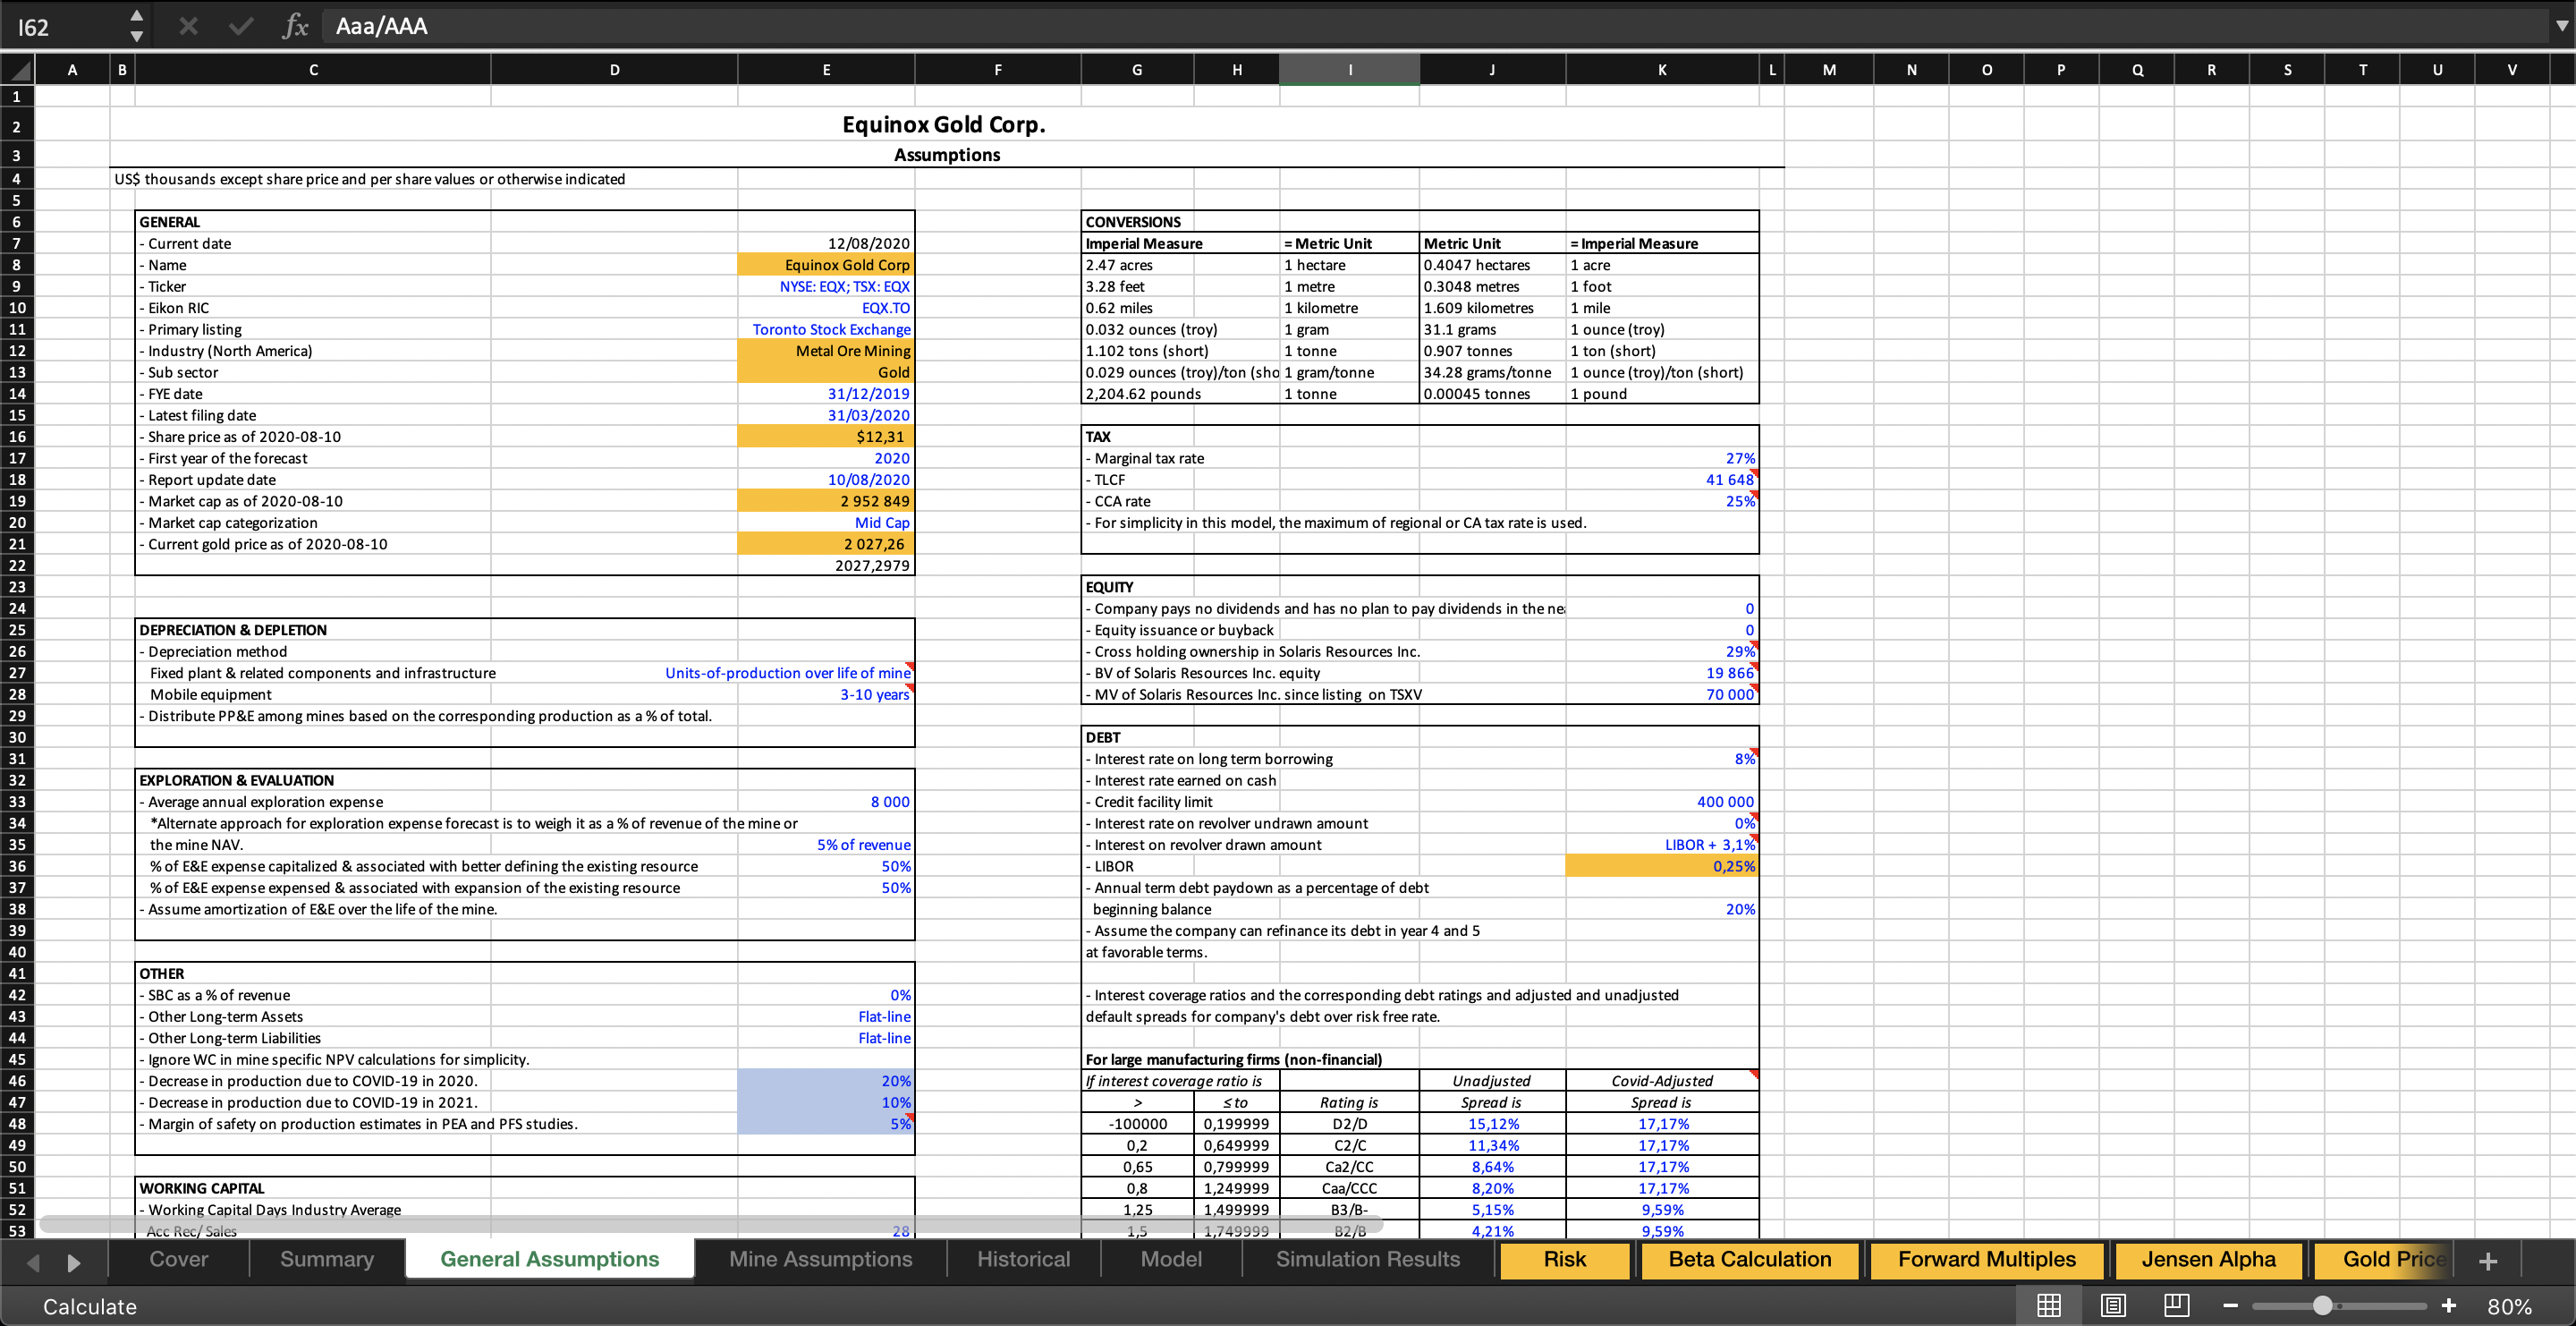Click the '5% of revenue' cell
Viewport: 2576px width, 1326px height.
826,845
